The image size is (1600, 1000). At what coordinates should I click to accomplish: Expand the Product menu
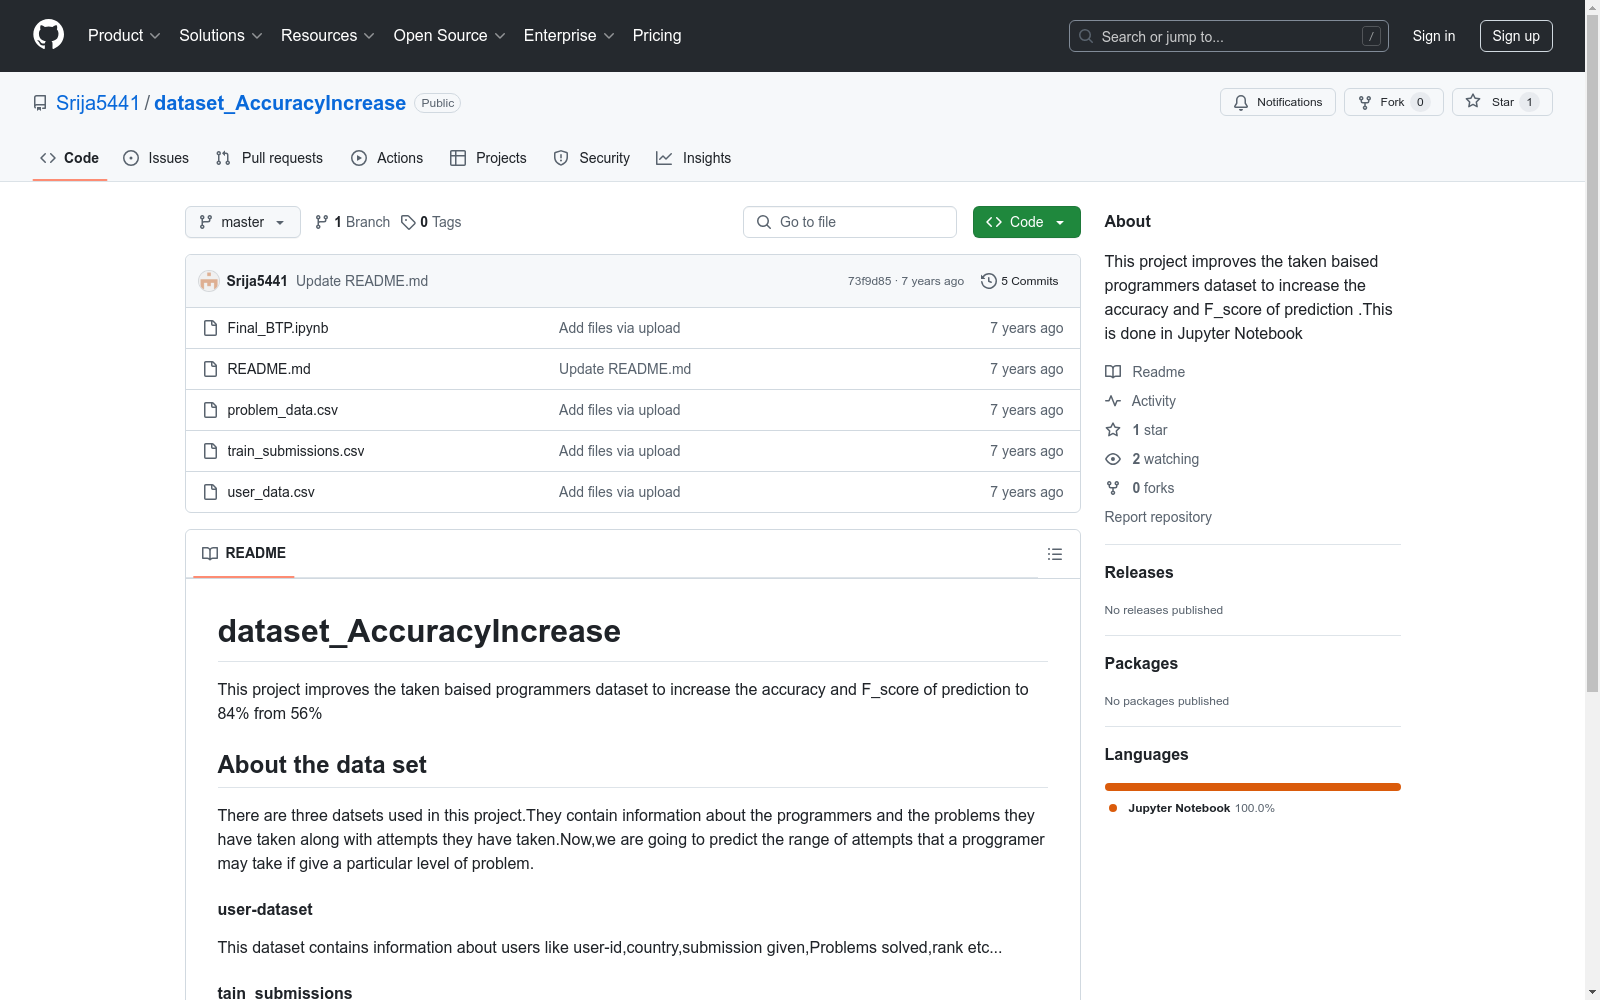124,36
